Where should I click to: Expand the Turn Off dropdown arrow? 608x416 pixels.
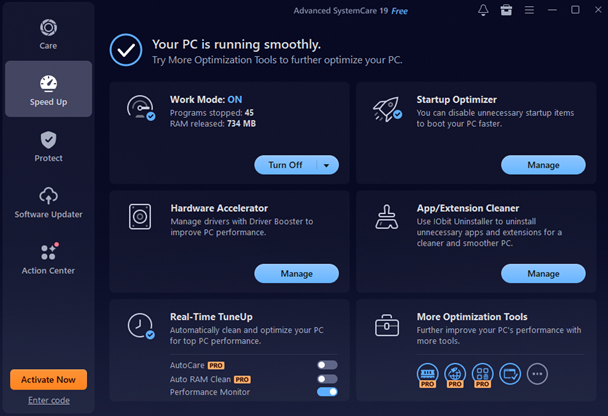point(325,165)
